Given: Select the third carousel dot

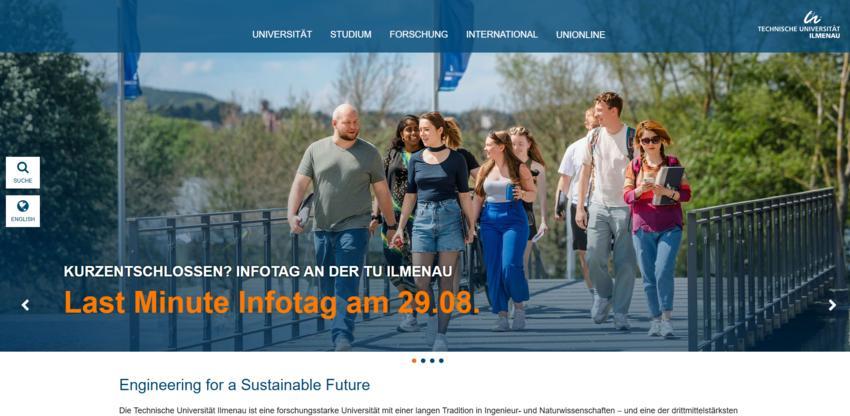Looking at the screenshot, I should [432, 361].
